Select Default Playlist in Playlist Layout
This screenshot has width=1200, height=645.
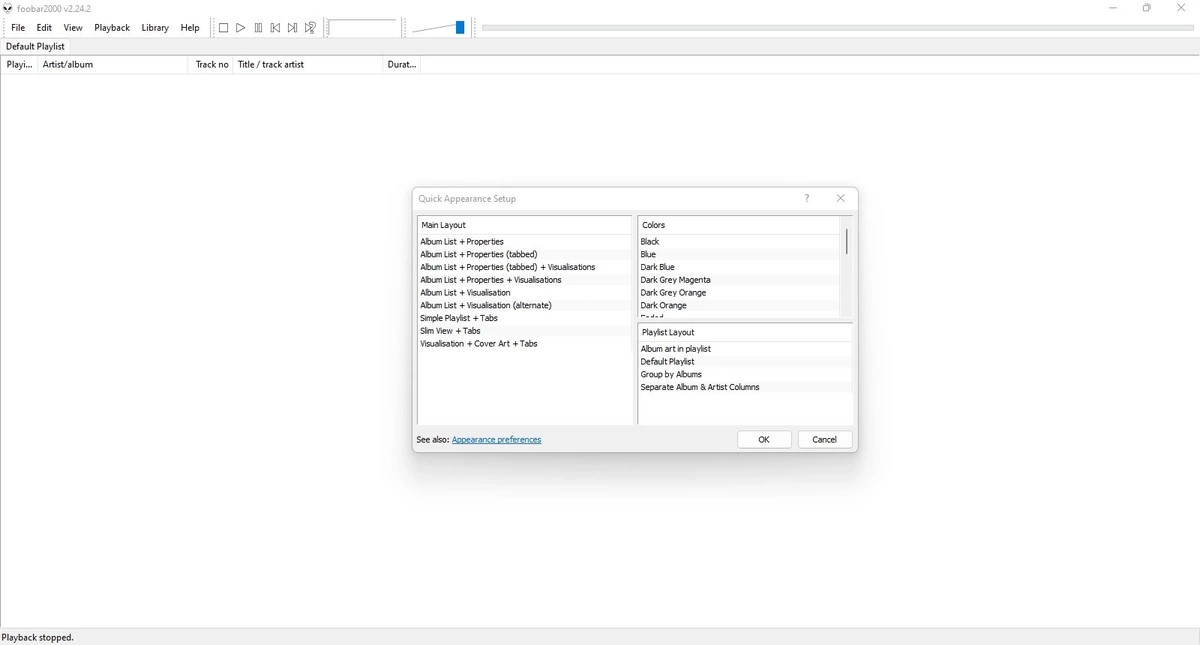tap(745, 362)
